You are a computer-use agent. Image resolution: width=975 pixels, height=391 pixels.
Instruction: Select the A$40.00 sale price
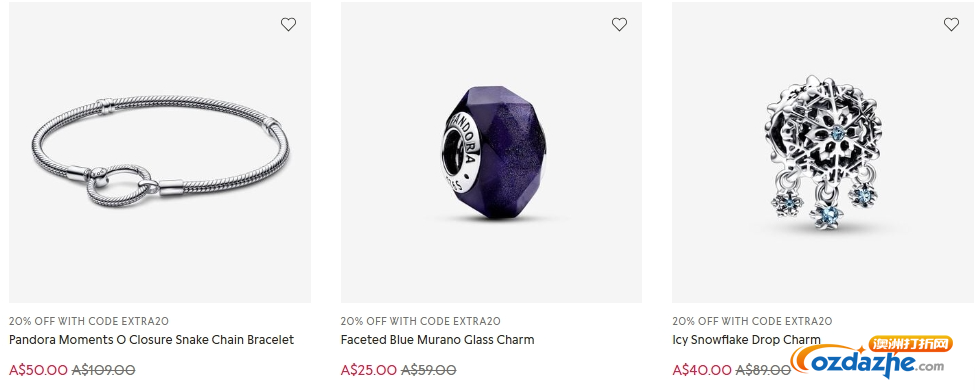point(701,370)
